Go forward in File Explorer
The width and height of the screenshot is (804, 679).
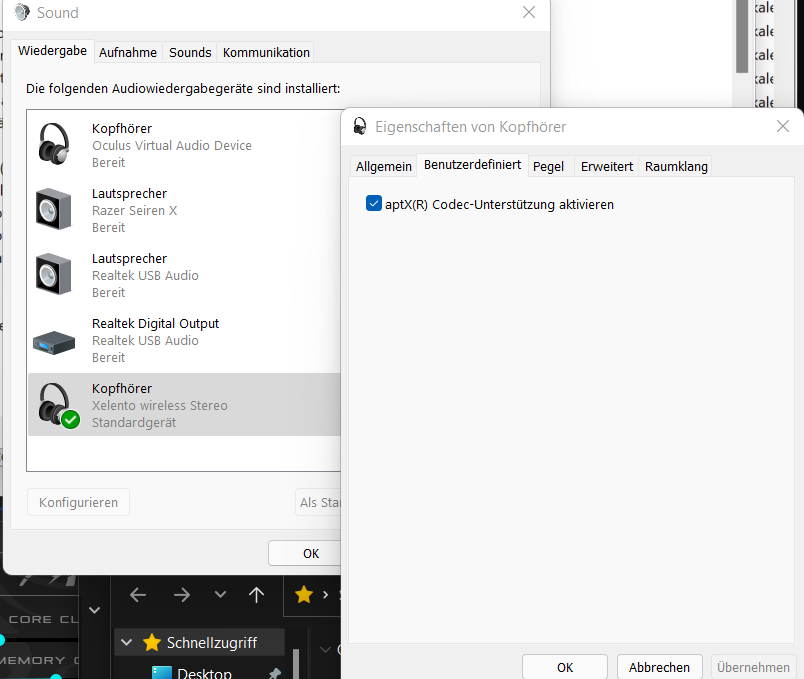[182, 595]
